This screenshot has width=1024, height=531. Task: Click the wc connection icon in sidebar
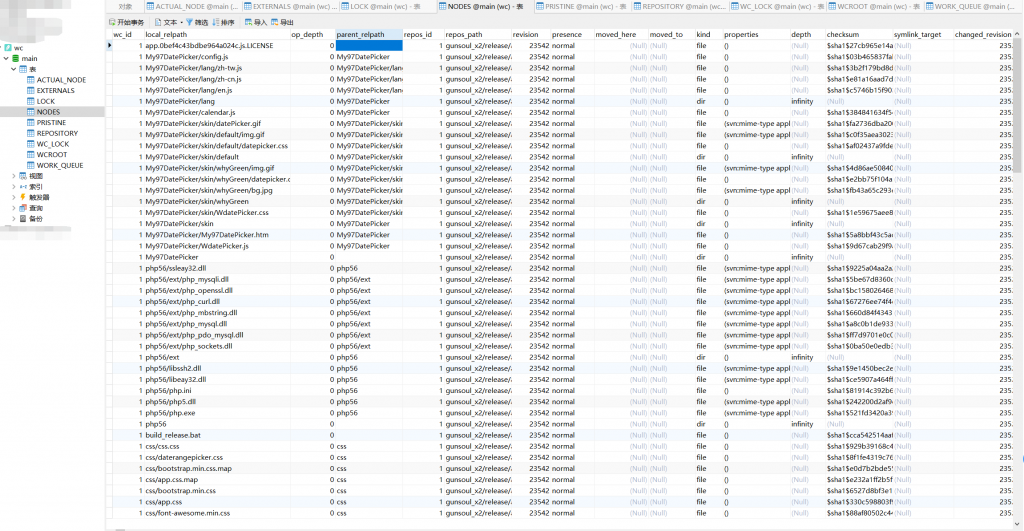6,47
